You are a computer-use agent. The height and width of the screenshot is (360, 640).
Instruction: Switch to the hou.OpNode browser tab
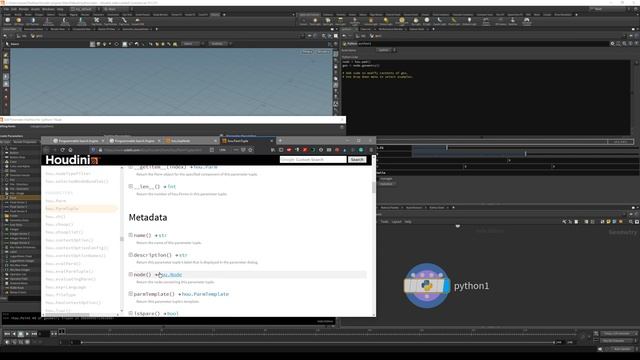tap(191, 141)
